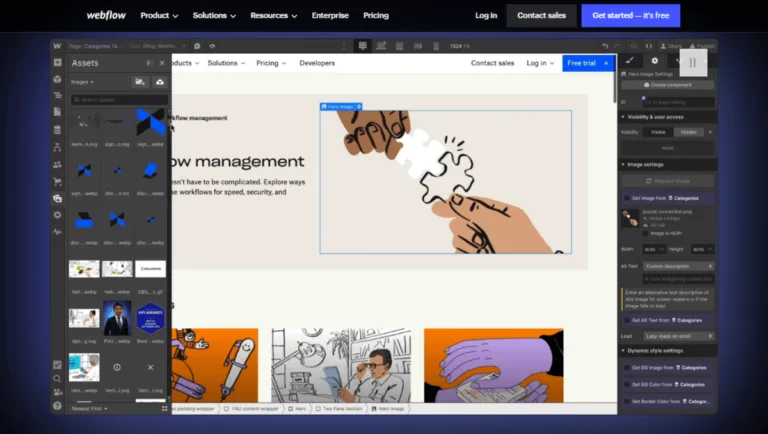Open the Images filter dropdown in Assets

pos(82,82)
